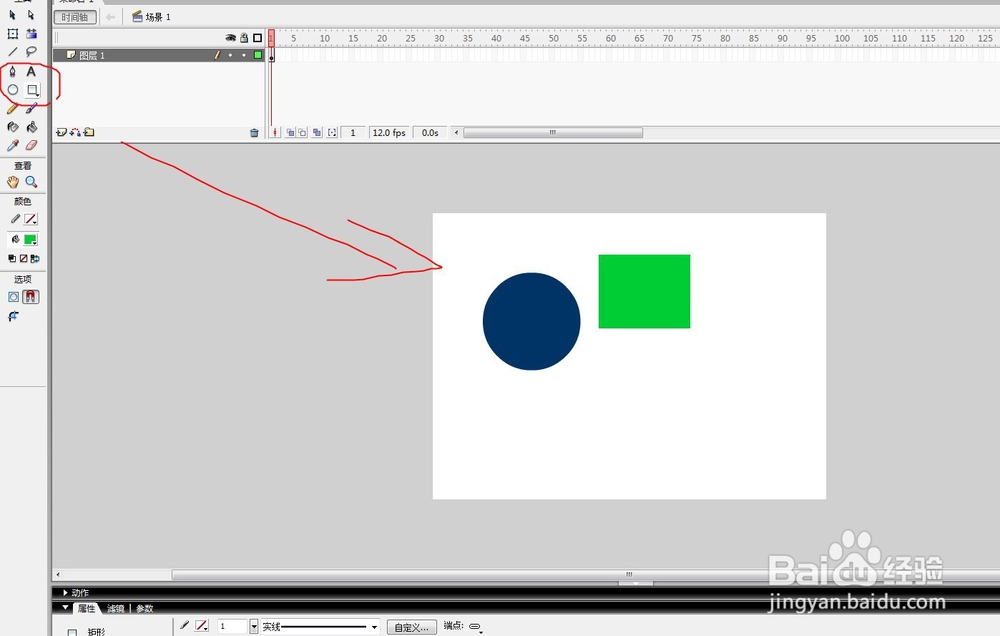
Task: Click the back arrow beside 场景 1
Action: click(x=110, y=17)
